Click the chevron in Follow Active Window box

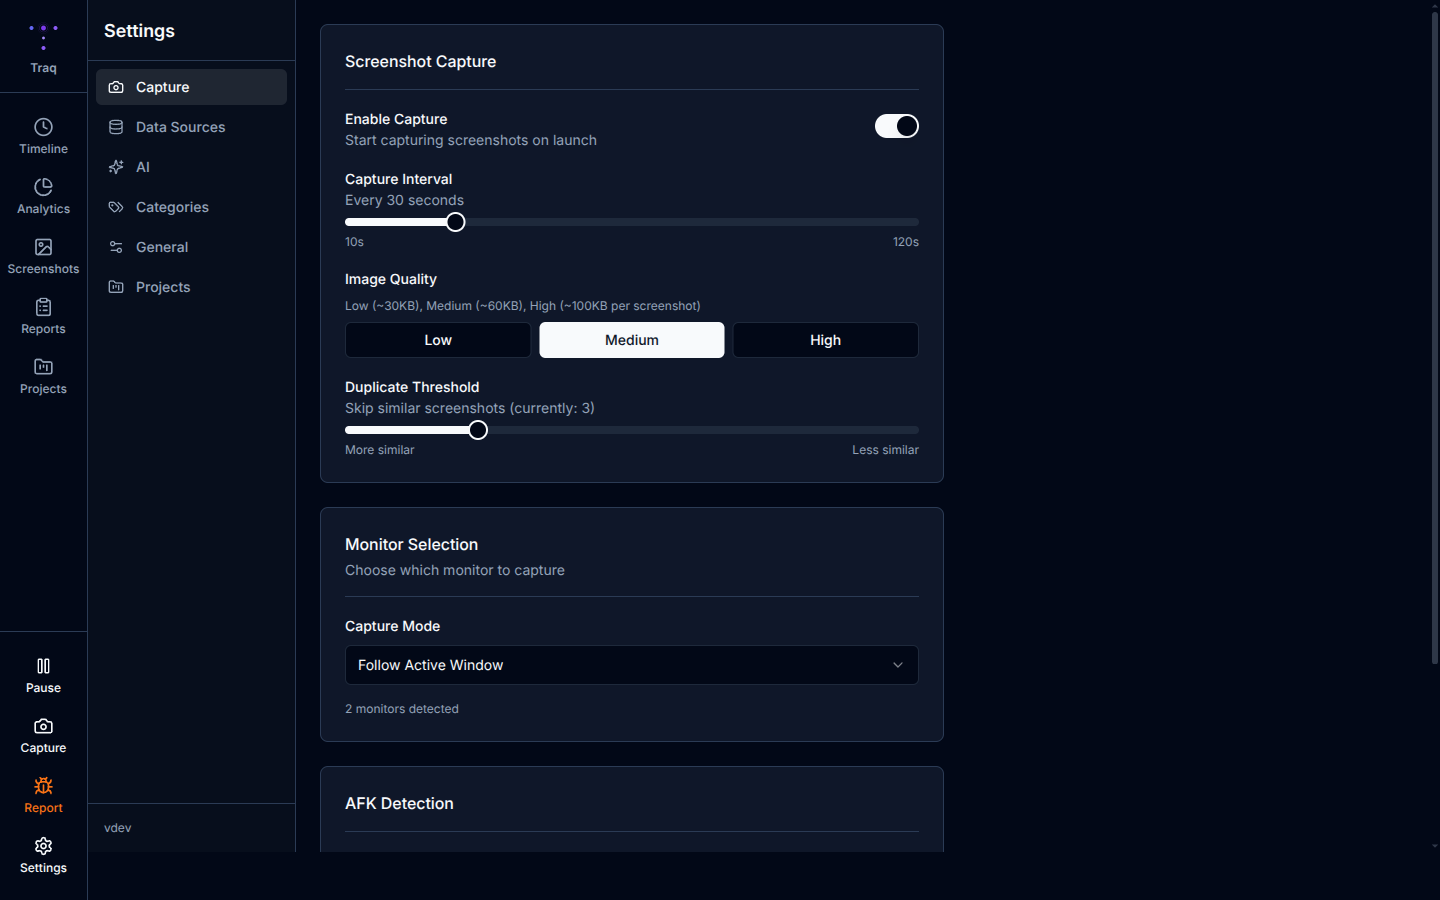897,665
